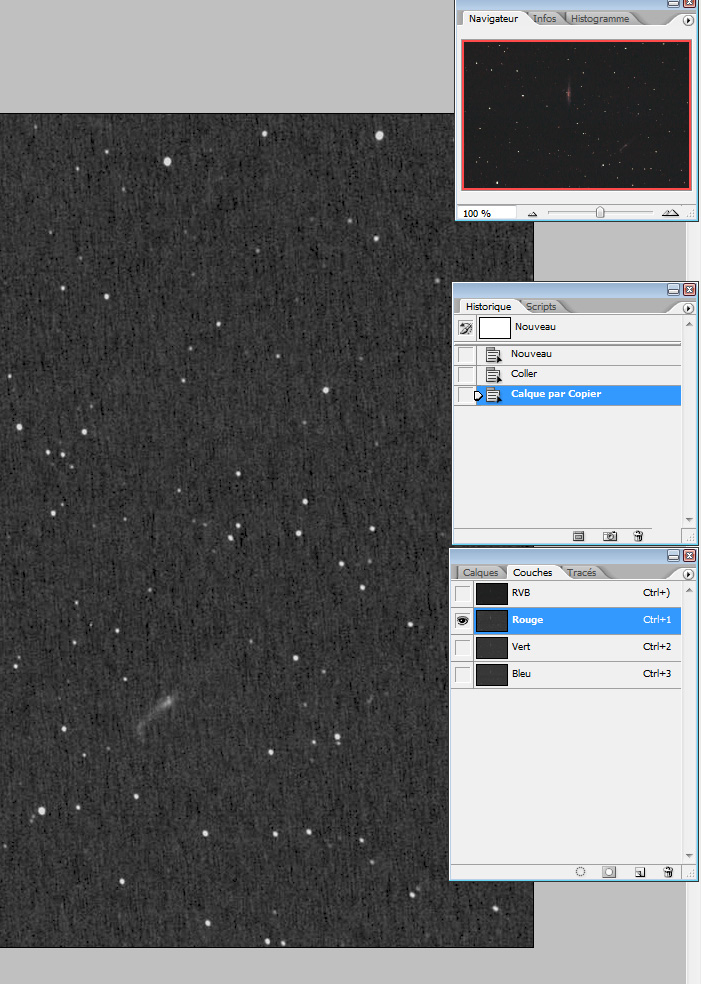Select the Couches tab

(x=532, y=572)
